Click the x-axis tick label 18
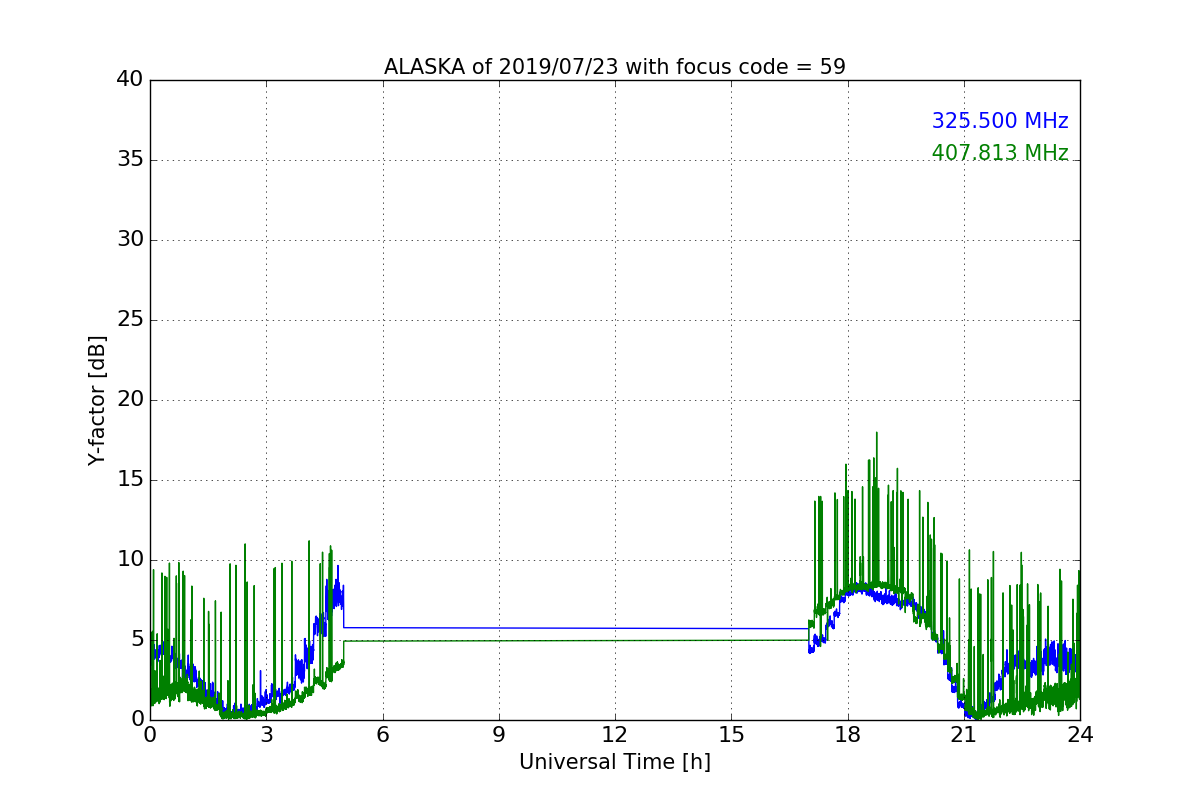 [x=848, y=735]
